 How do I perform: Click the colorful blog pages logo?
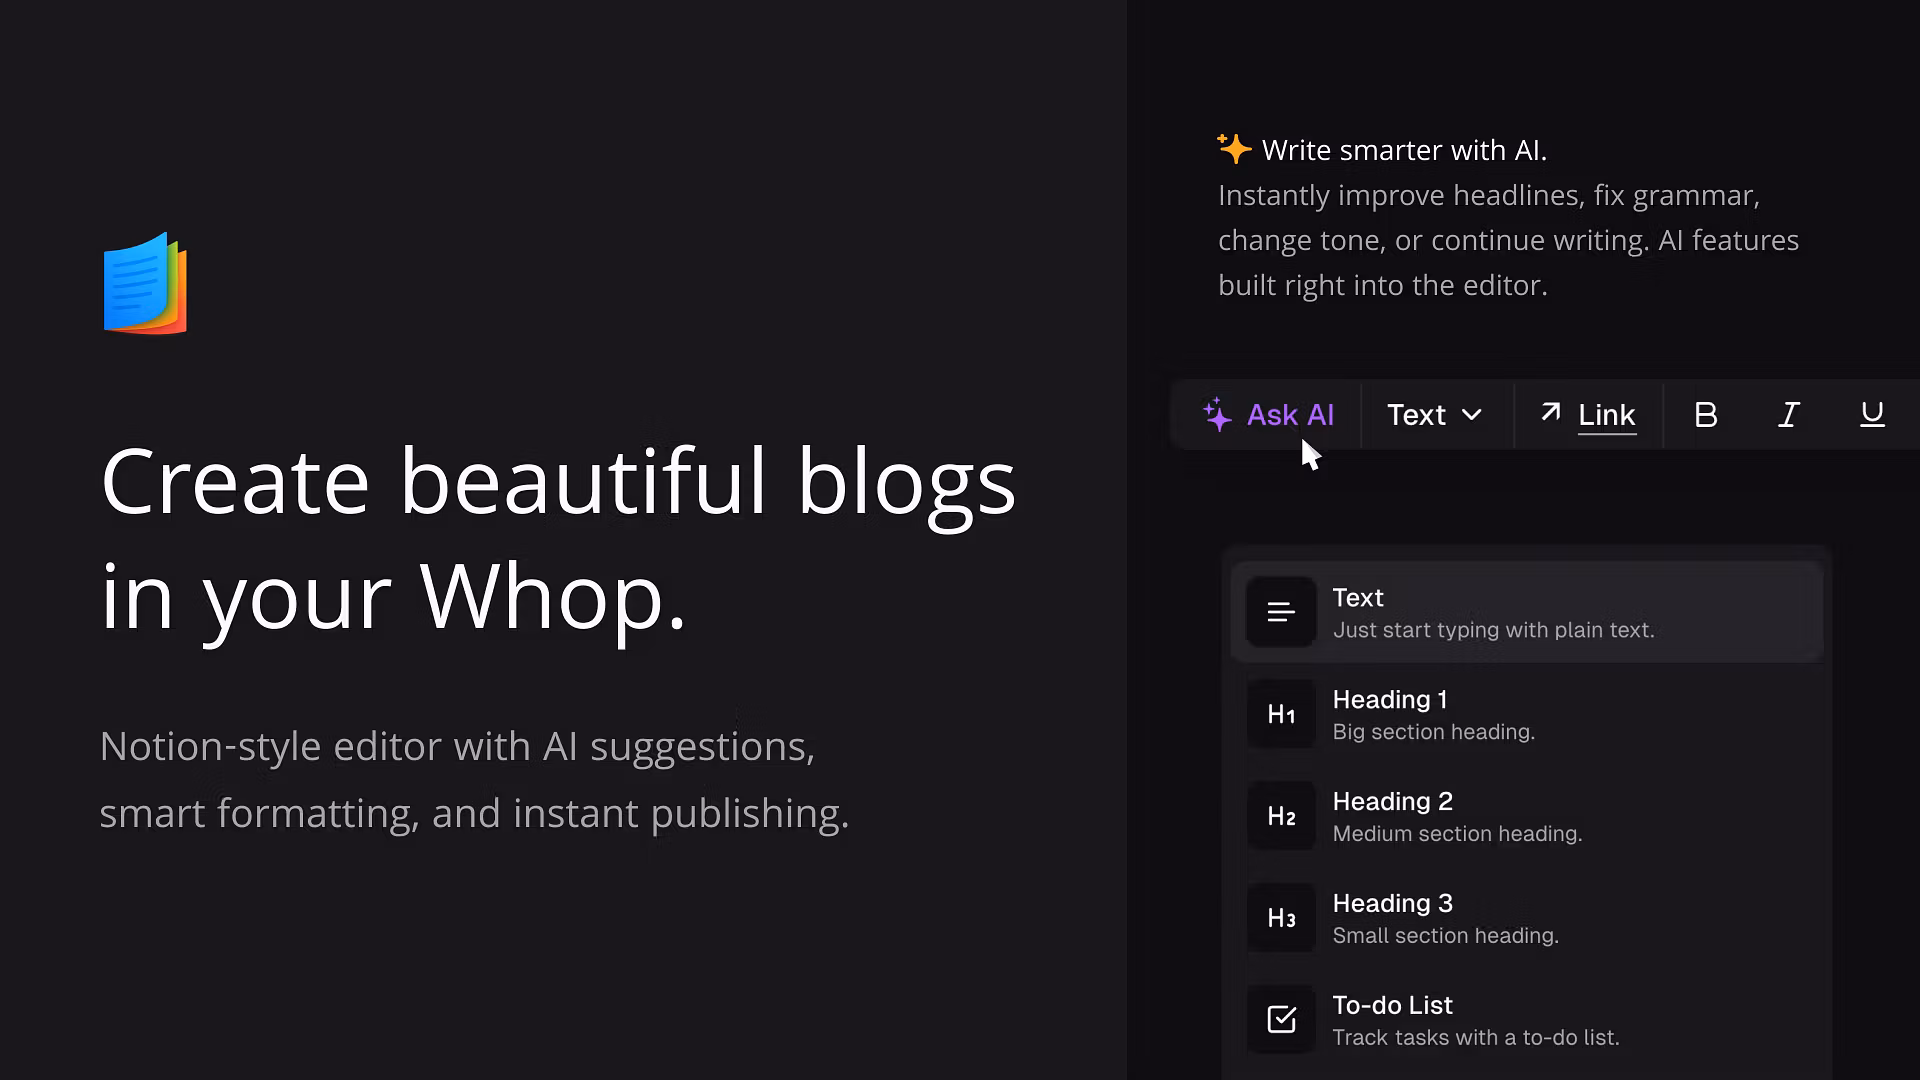(x=146, y=283)
